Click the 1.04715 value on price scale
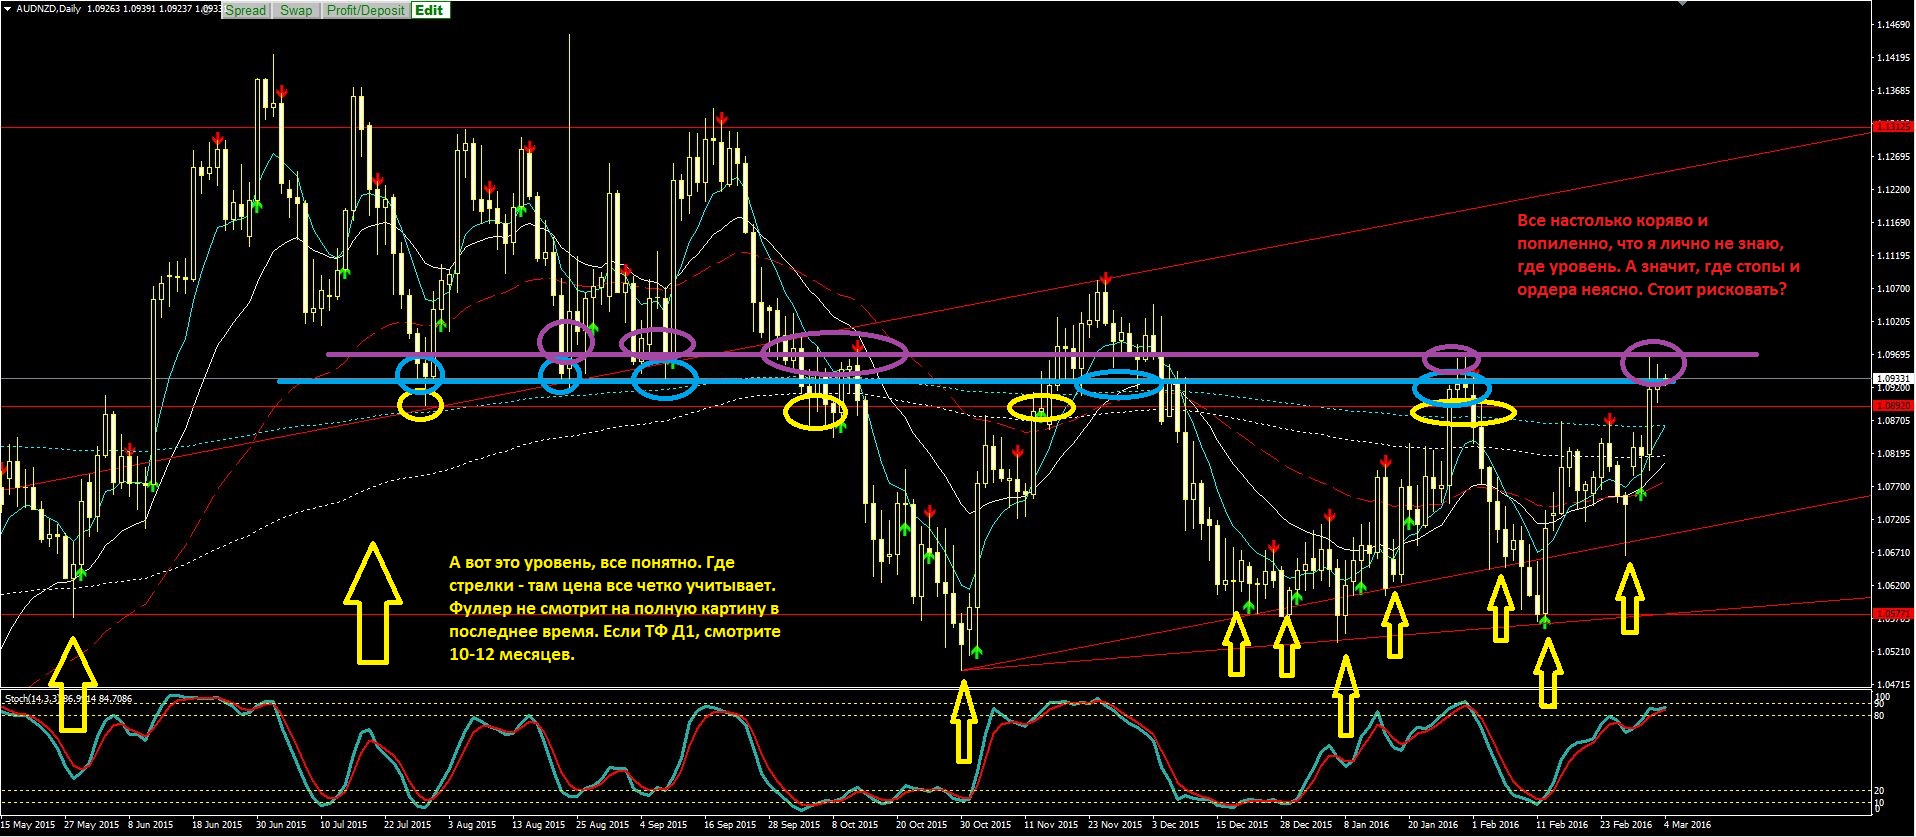This screenshot has width=1916, height=837. point(1894,685)
